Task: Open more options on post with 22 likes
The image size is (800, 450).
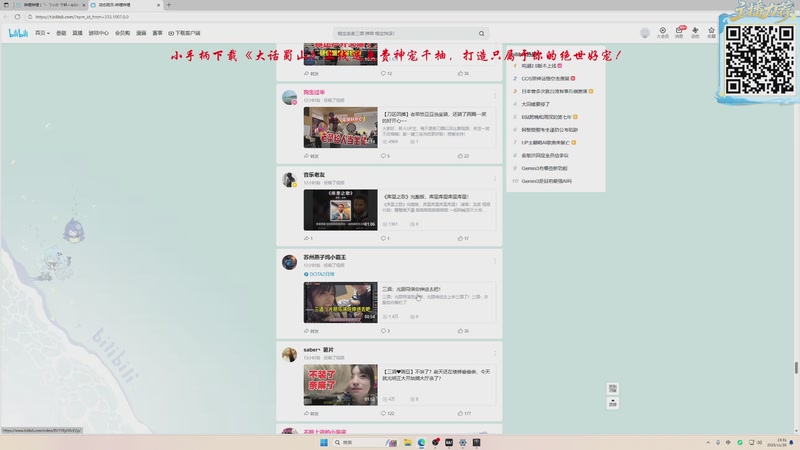Action: [x=494, y=96]
